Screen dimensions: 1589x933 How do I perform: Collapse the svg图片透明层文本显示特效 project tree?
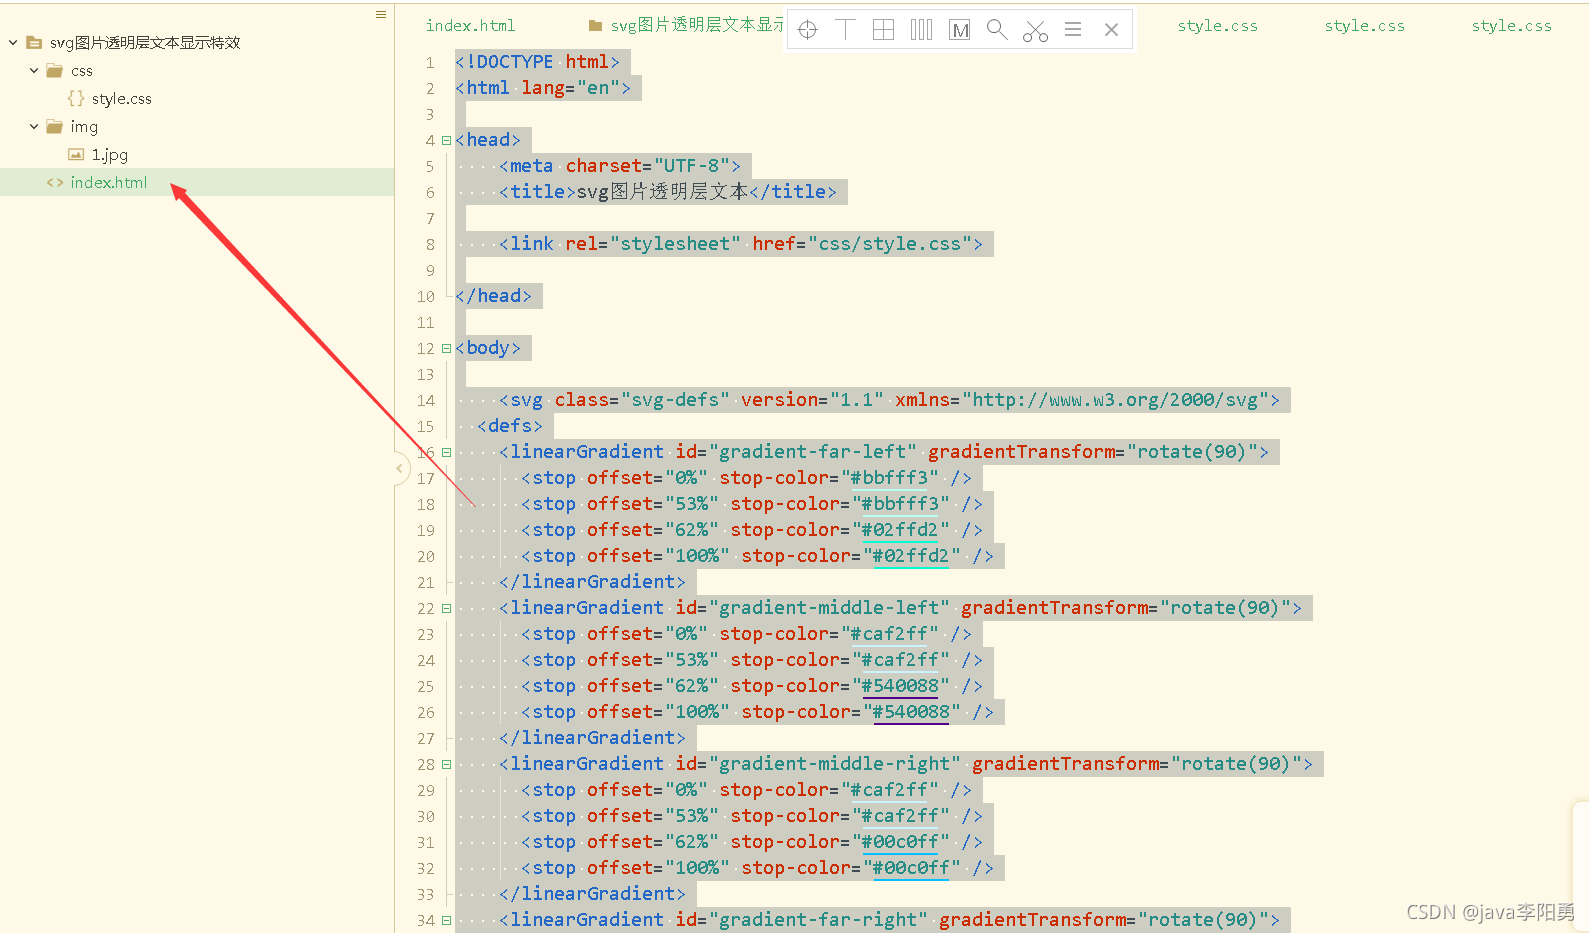13,43
